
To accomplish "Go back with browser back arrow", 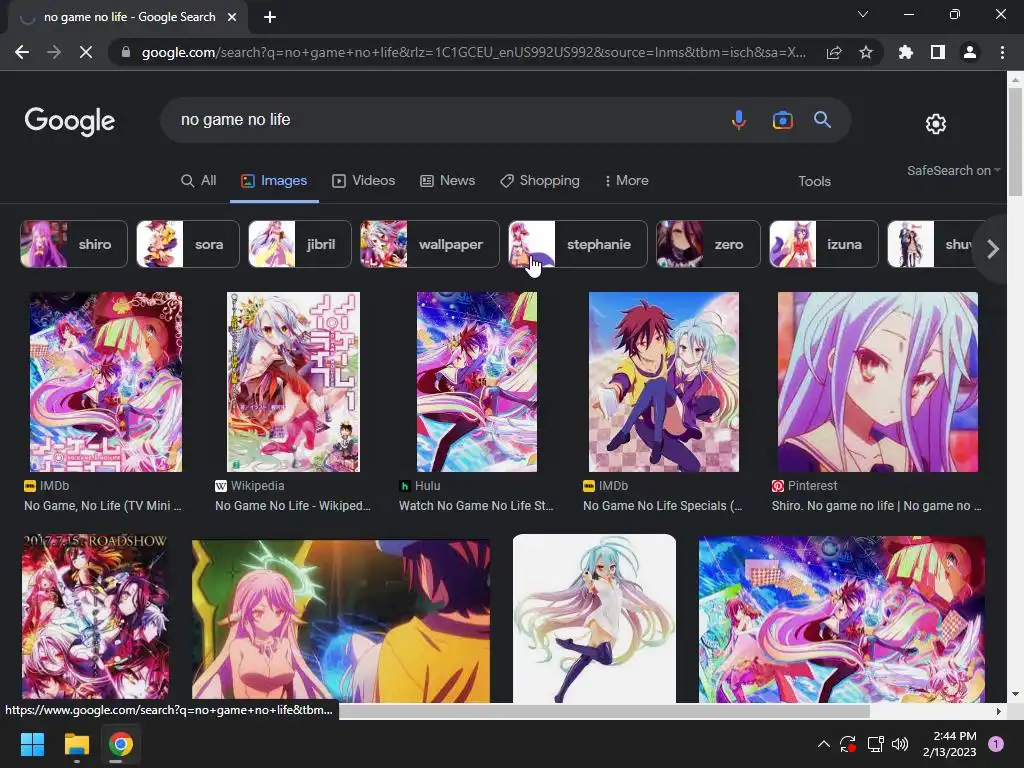I will coord(22,52).
